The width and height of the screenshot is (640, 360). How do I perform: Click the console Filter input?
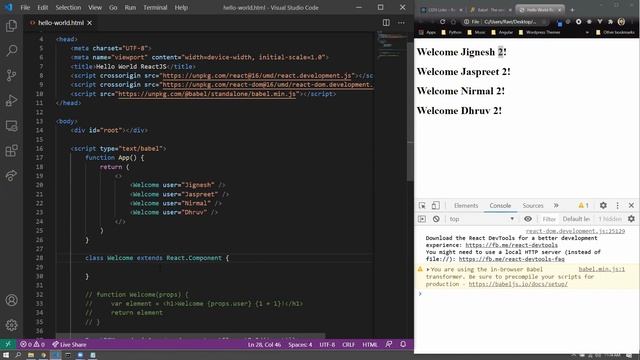[x=549, y=219]
